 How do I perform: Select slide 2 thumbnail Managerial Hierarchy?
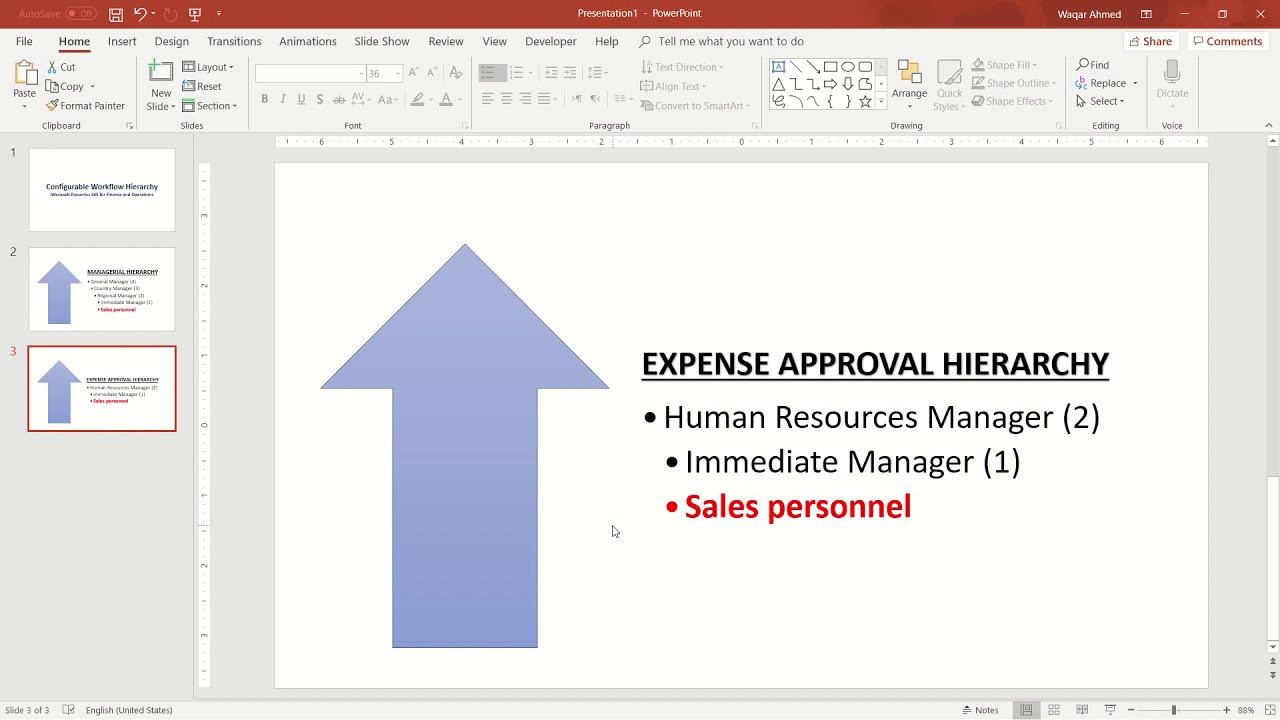tap(102, 289)
